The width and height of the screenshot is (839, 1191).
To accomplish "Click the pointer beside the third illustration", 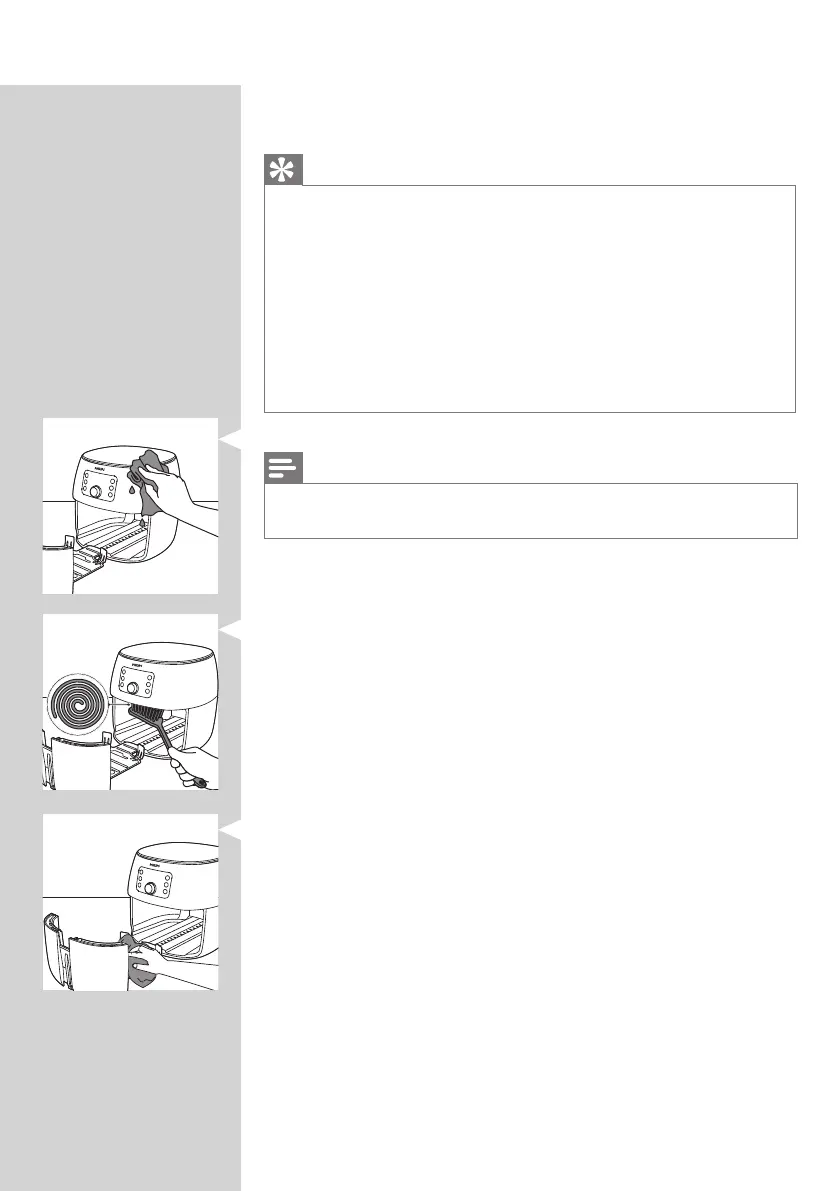I will [231, 829].
